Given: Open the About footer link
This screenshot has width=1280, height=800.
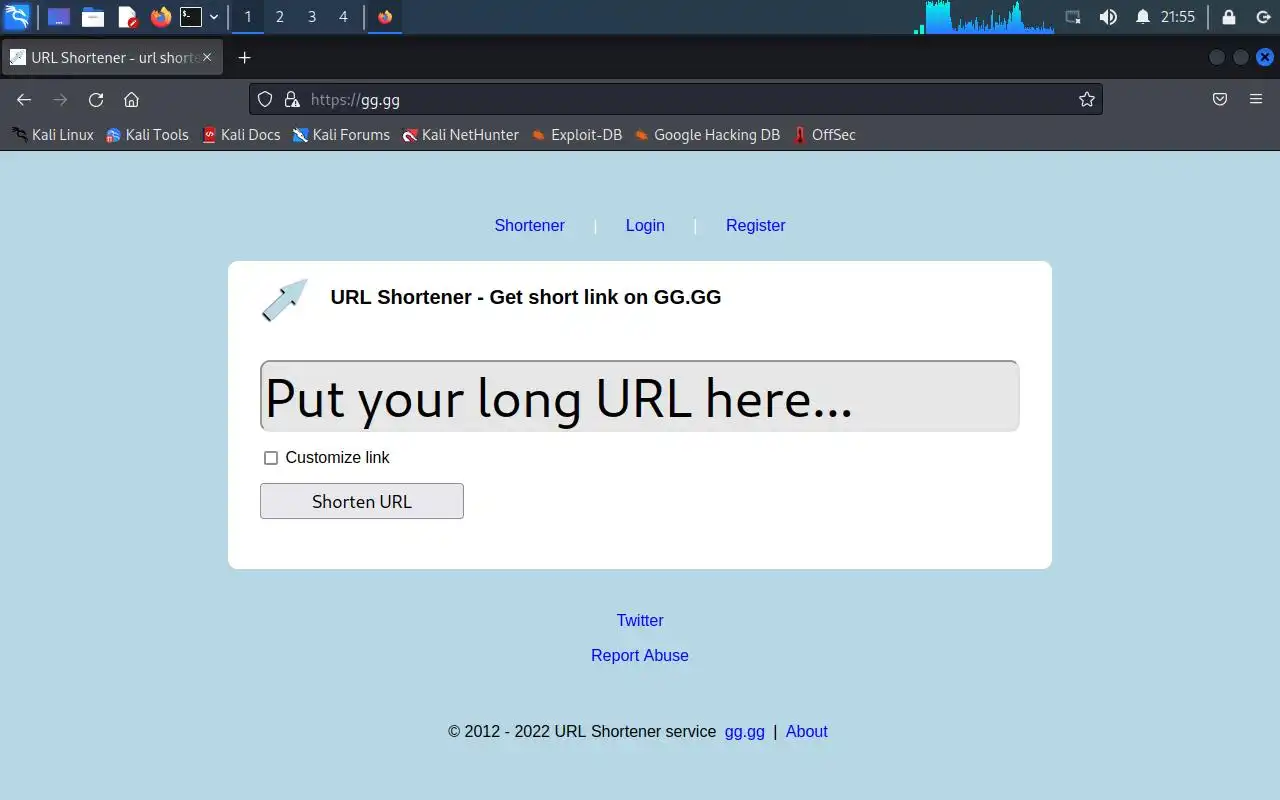Looking at the screenshot, I should 806,732.
